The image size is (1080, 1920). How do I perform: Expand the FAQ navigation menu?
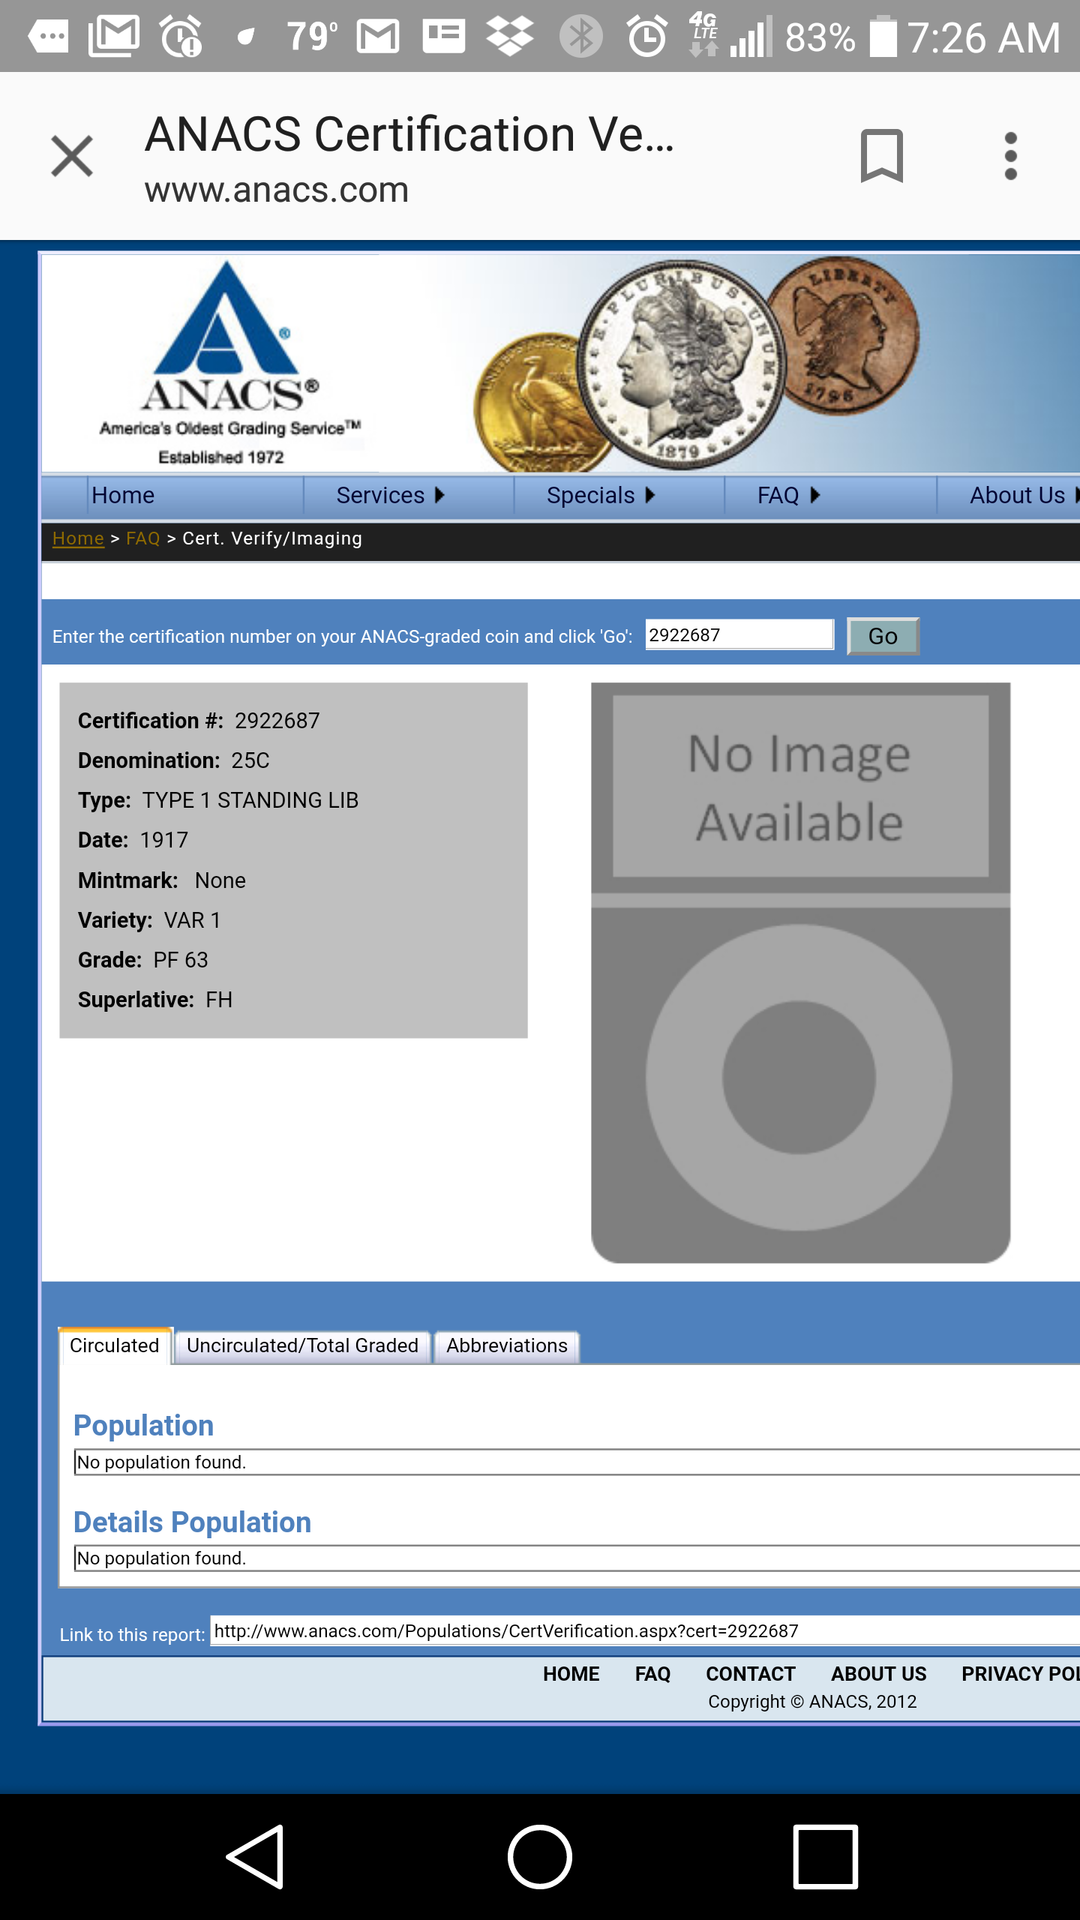tap(788, 495)
